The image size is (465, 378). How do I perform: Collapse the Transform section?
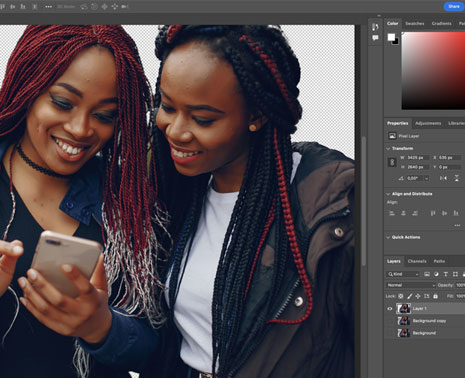click(x=388, y=149)
